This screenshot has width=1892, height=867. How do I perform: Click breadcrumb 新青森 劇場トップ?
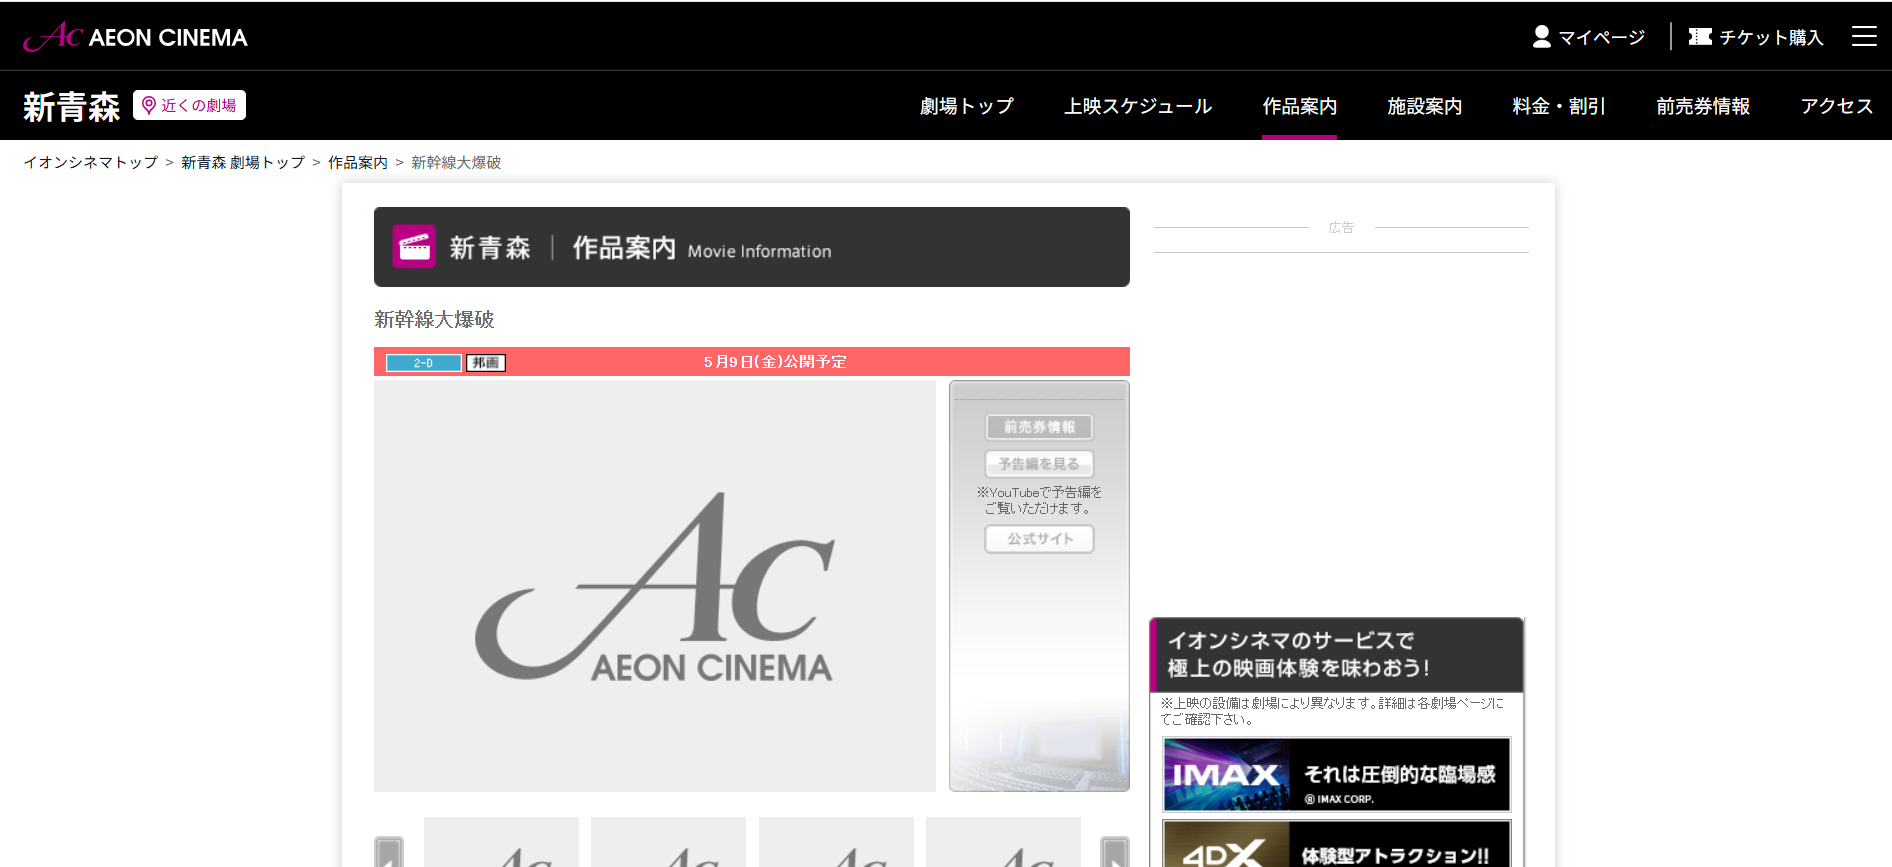(x=243, y=162)
